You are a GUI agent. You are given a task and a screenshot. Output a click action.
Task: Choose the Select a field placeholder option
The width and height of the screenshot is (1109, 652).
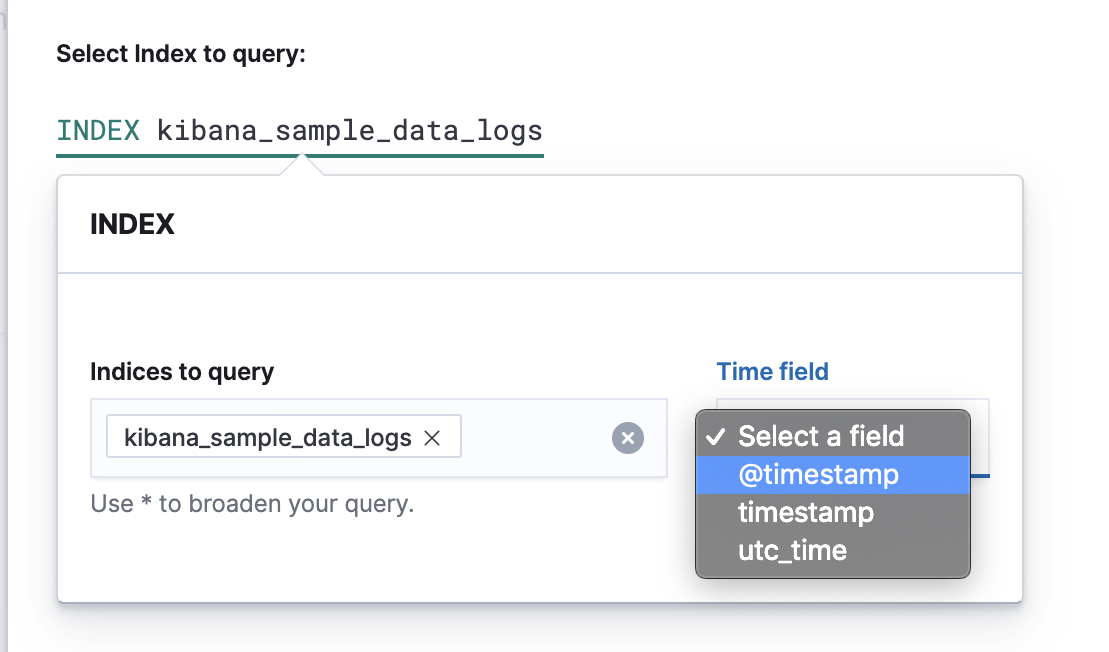click(821, 437)
